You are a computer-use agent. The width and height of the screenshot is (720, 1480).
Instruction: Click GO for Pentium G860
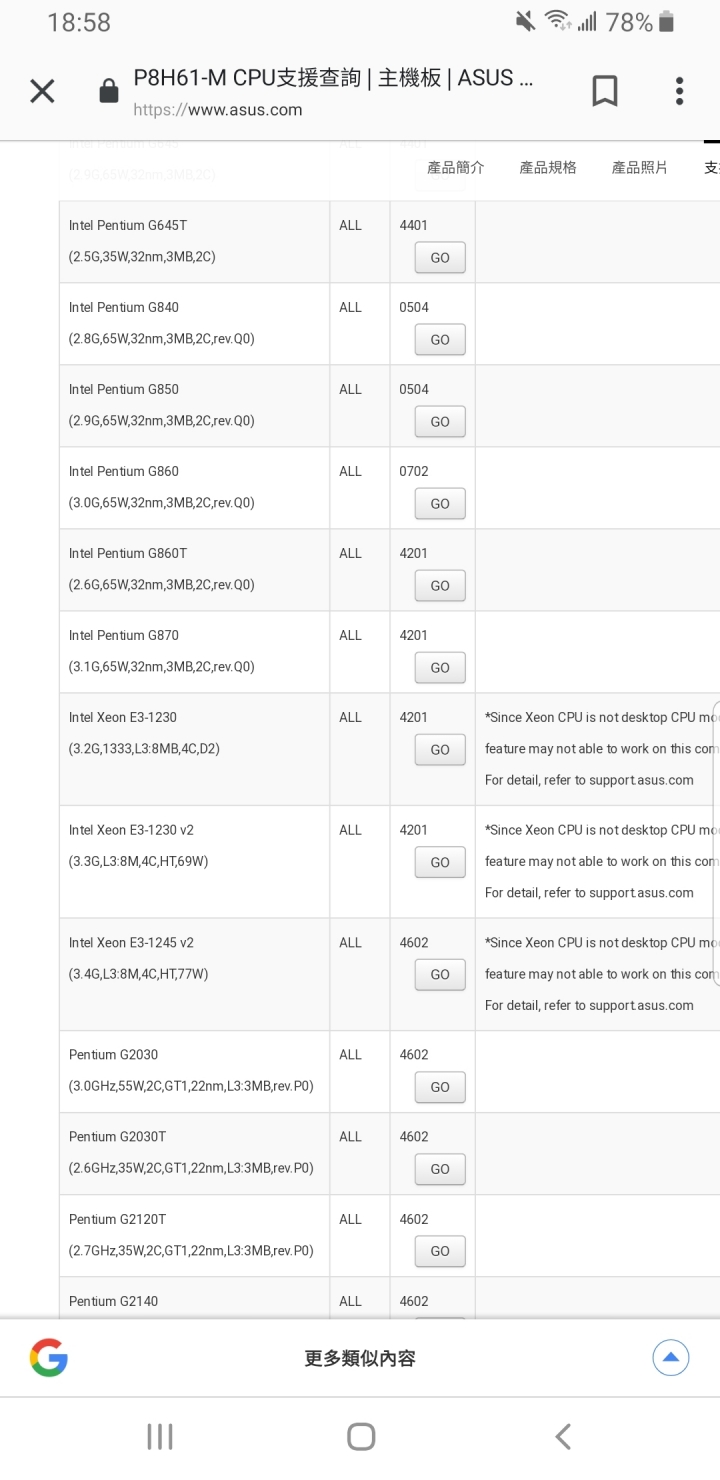tap(440, 504)
